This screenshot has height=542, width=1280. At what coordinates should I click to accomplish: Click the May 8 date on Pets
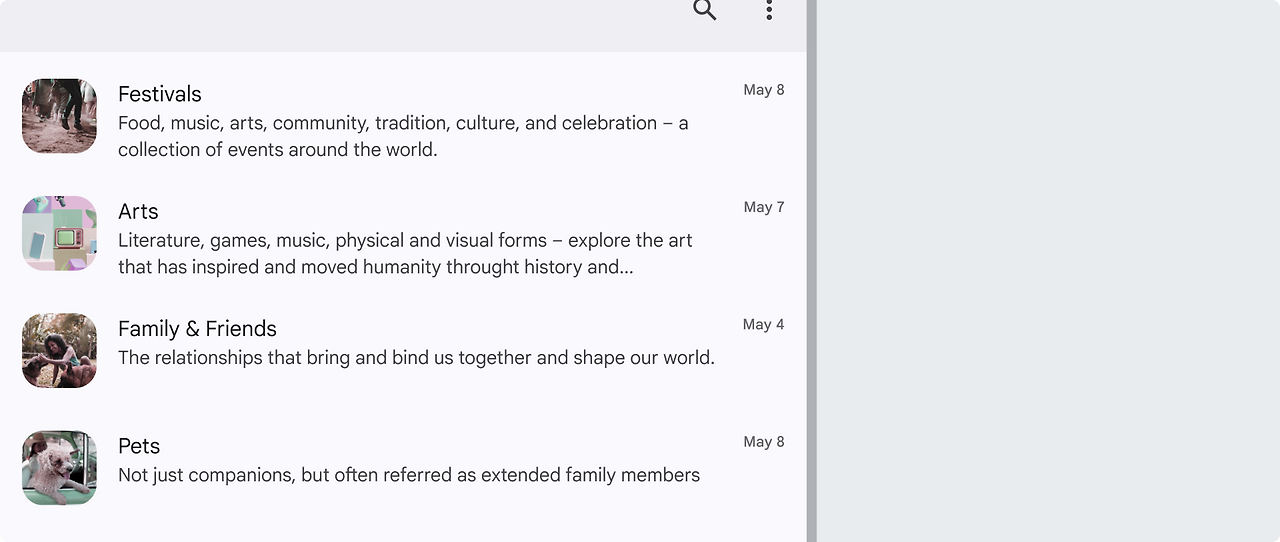[x=764, y=442]
